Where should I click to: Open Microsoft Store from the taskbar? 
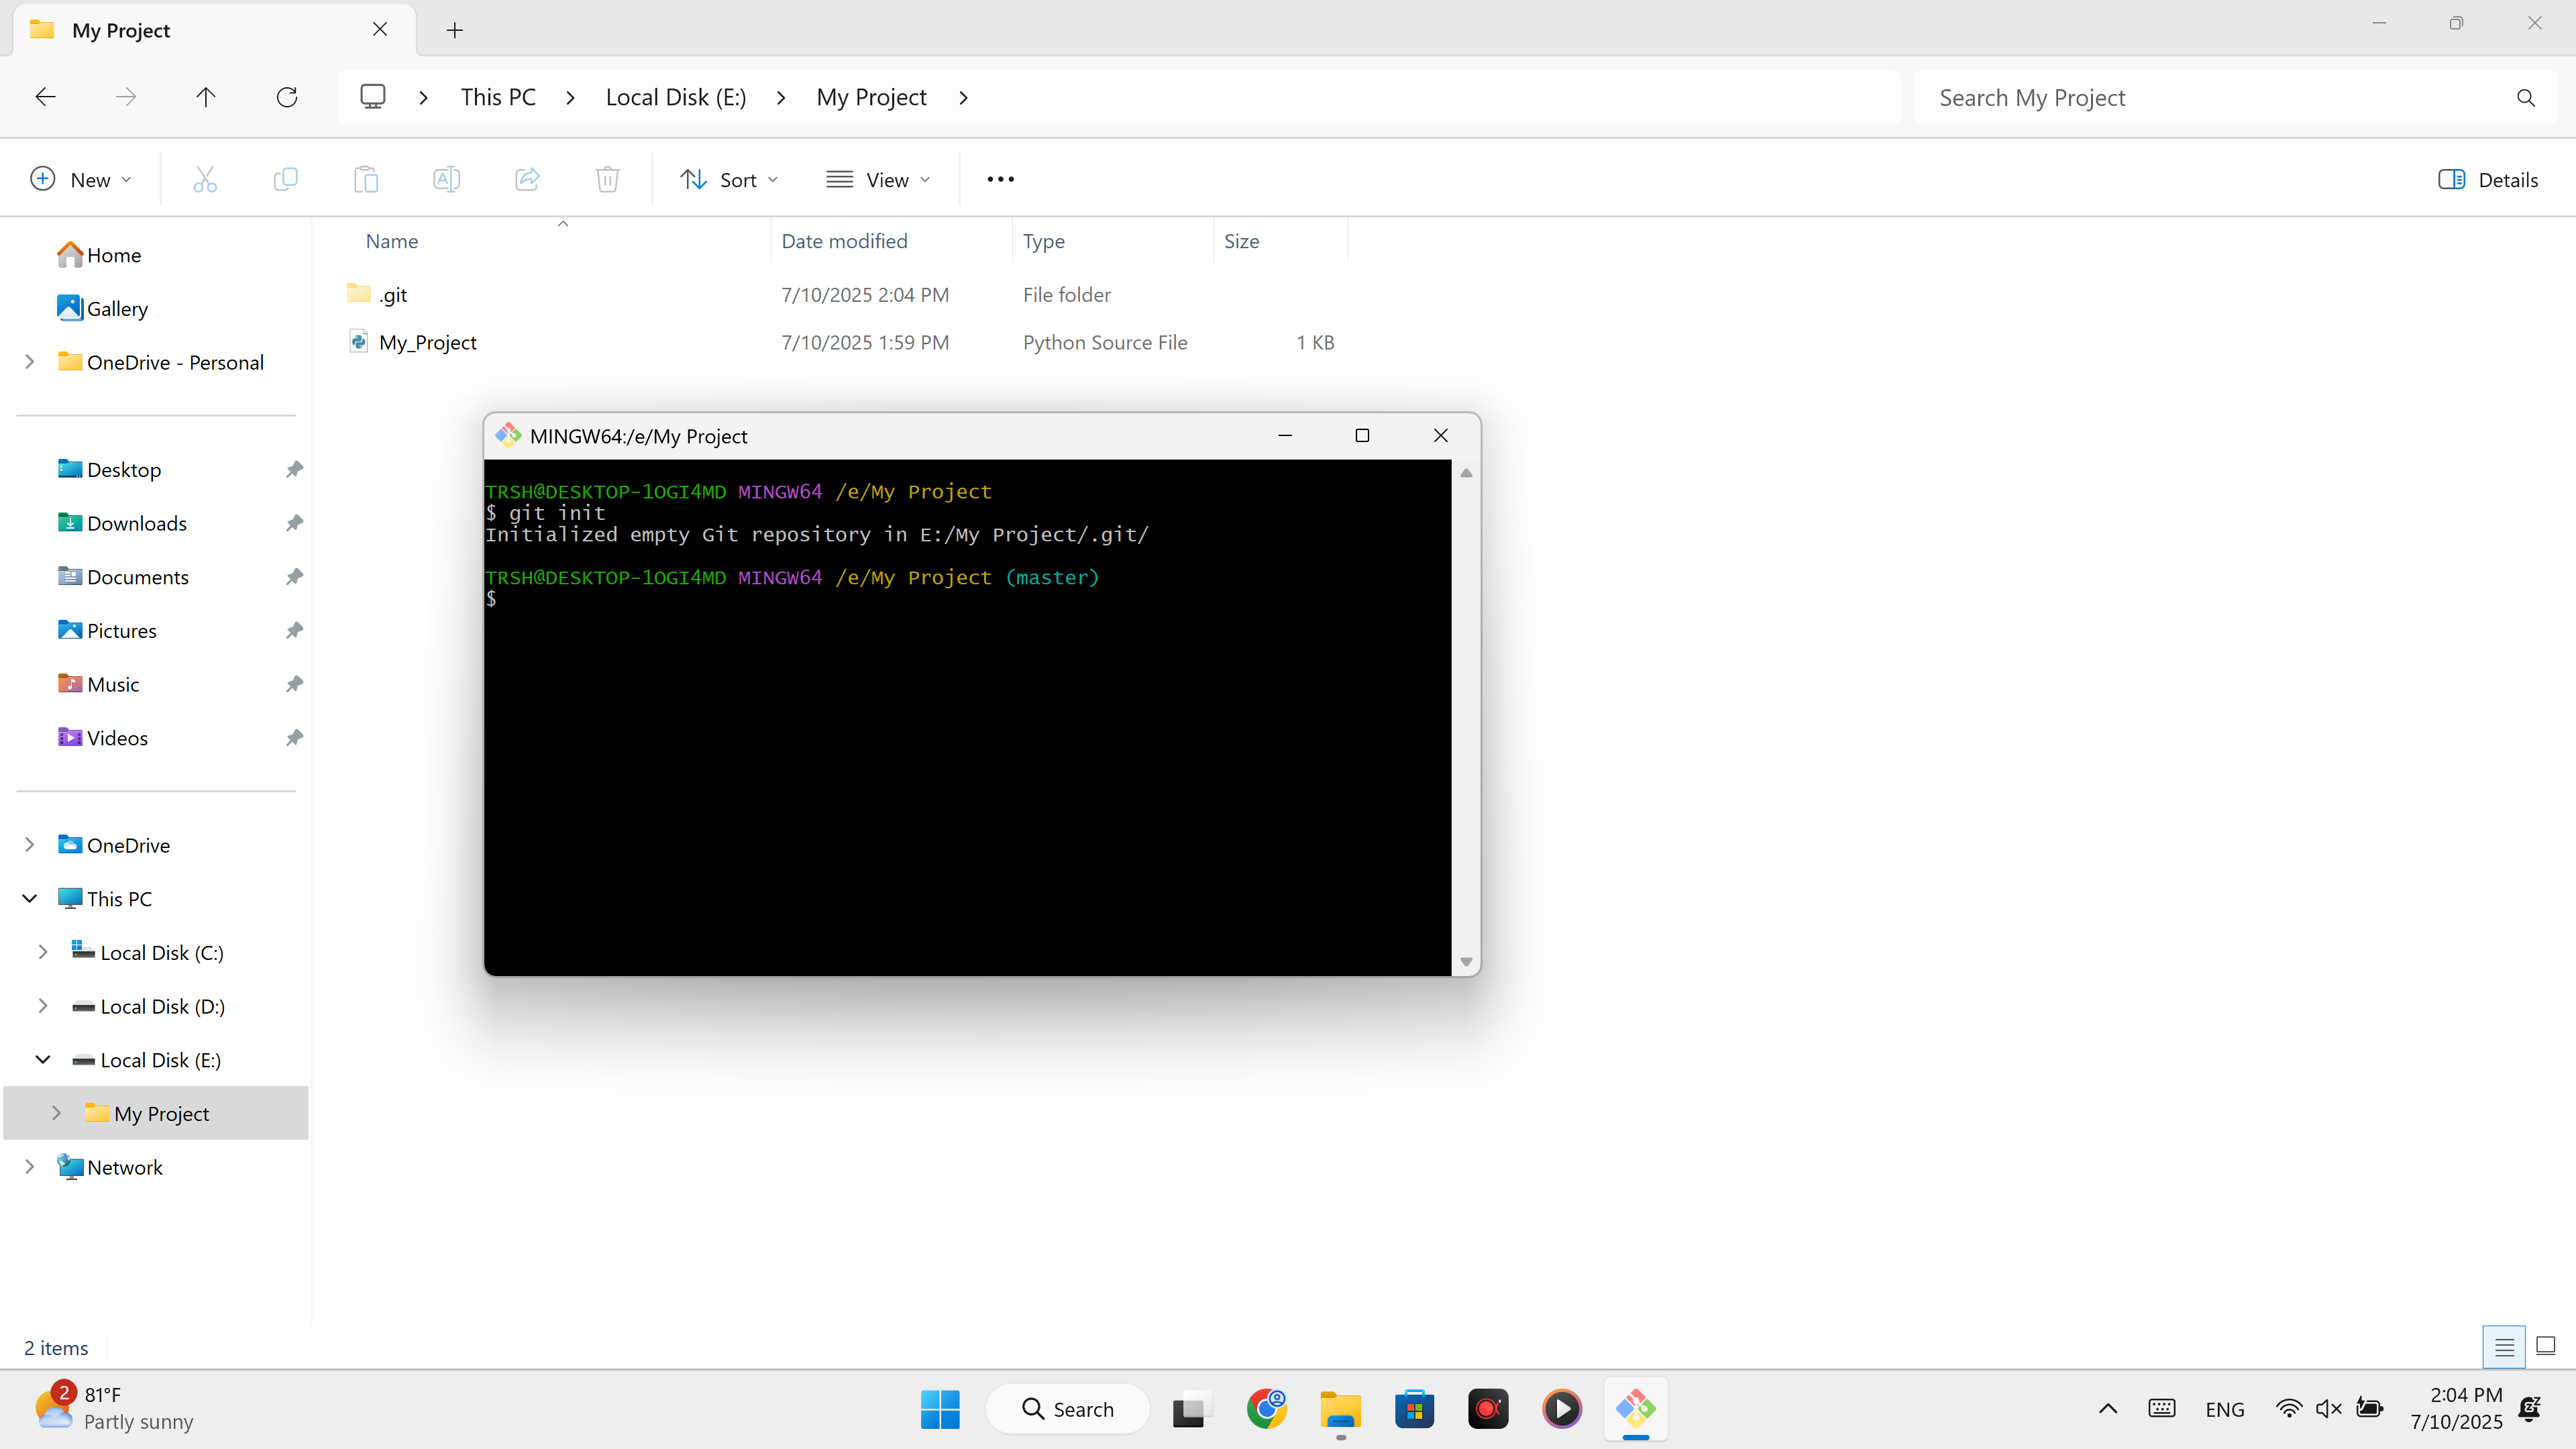coord(1414,1409)
